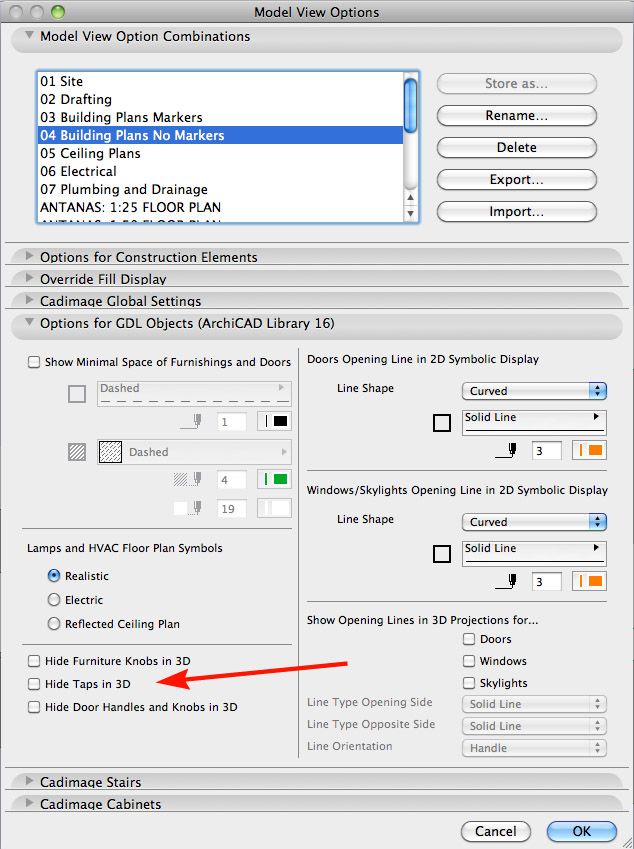
Task: Click the green fill pen color swatch
Action: pos(274,479)
